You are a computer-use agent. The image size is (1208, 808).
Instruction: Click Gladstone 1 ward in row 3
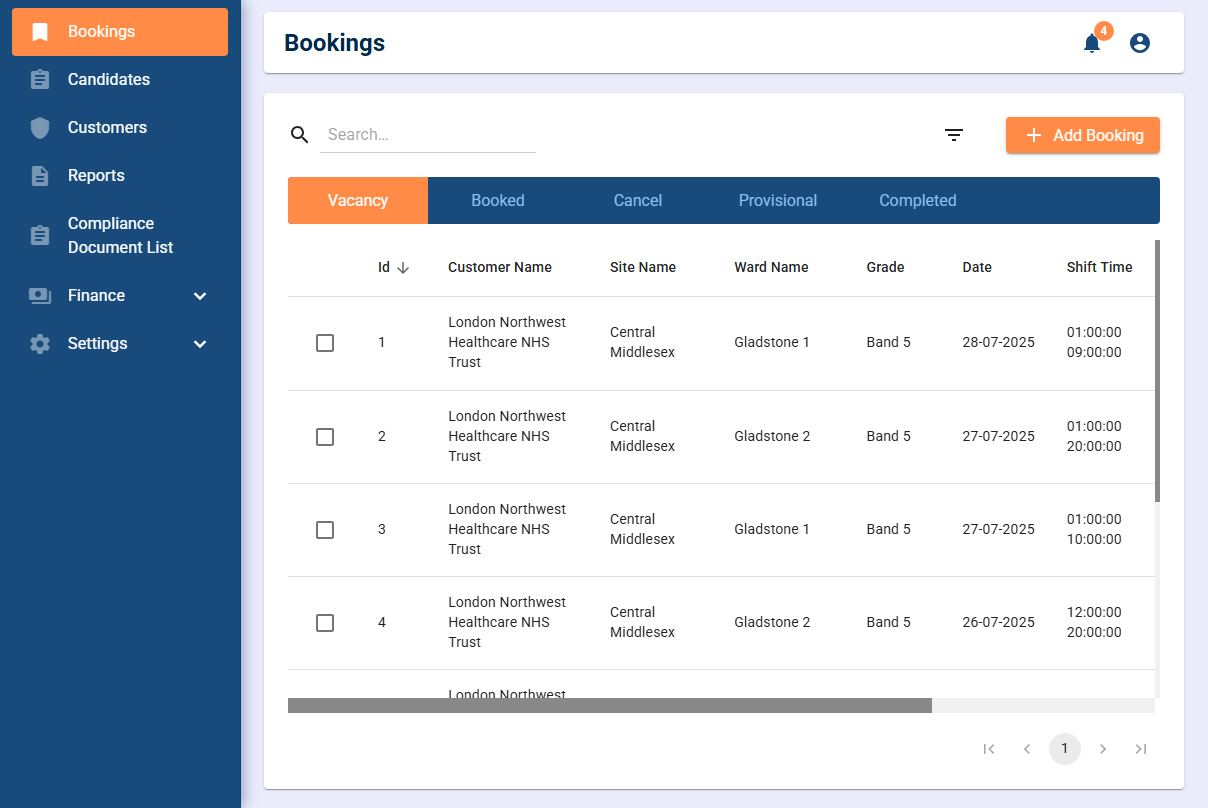pos(772,529)
